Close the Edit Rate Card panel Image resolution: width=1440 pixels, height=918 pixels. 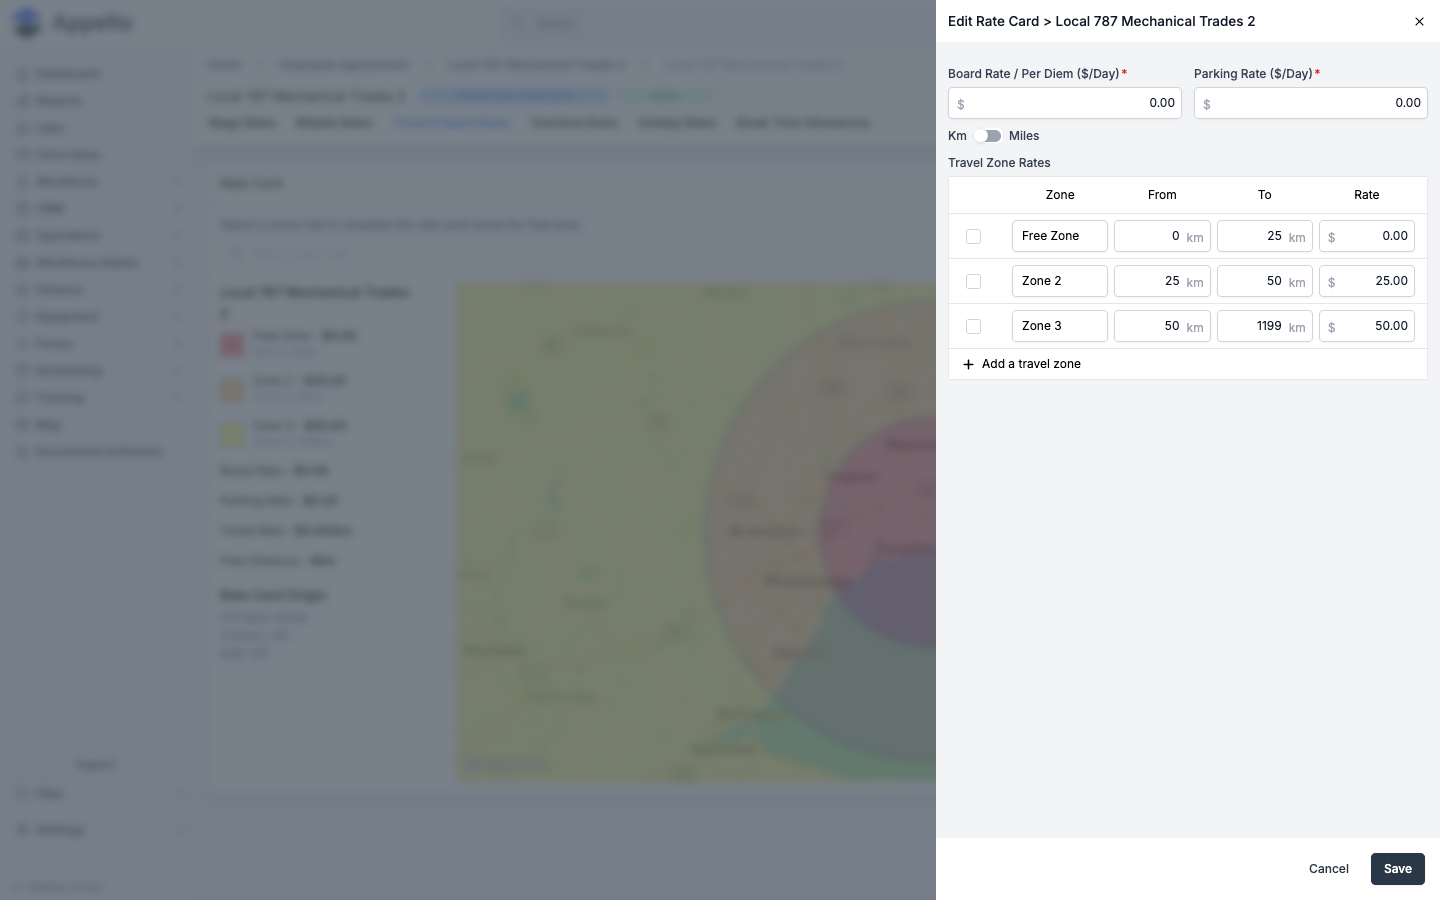[1419, 22]
